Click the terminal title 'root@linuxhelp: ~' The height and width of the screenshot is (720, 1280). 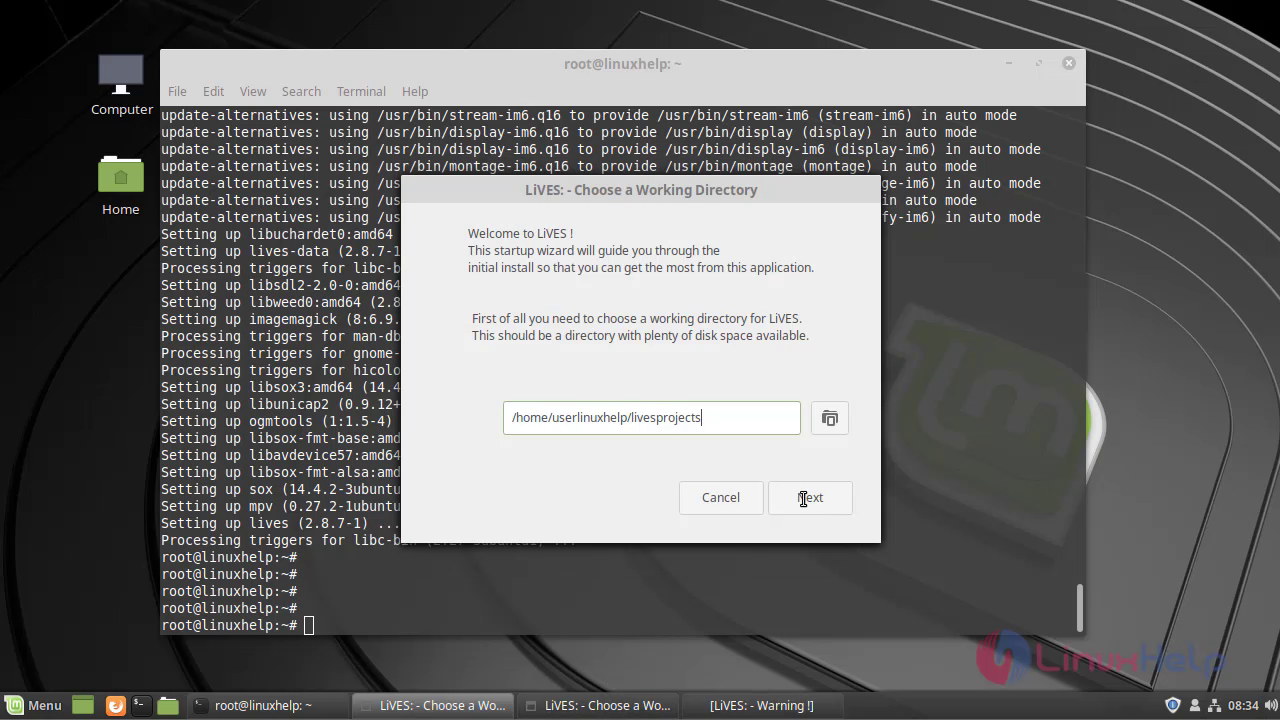pos(622,64)
